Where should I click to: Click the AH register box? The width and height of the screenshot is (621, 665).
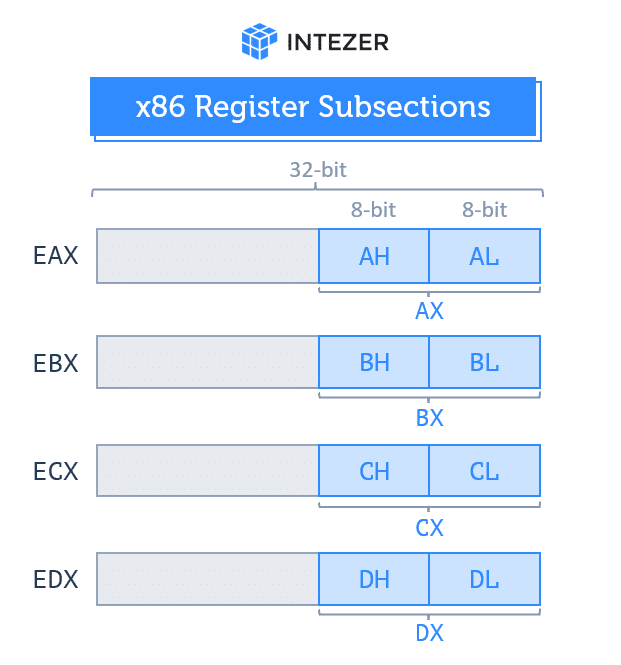point(374,256)
